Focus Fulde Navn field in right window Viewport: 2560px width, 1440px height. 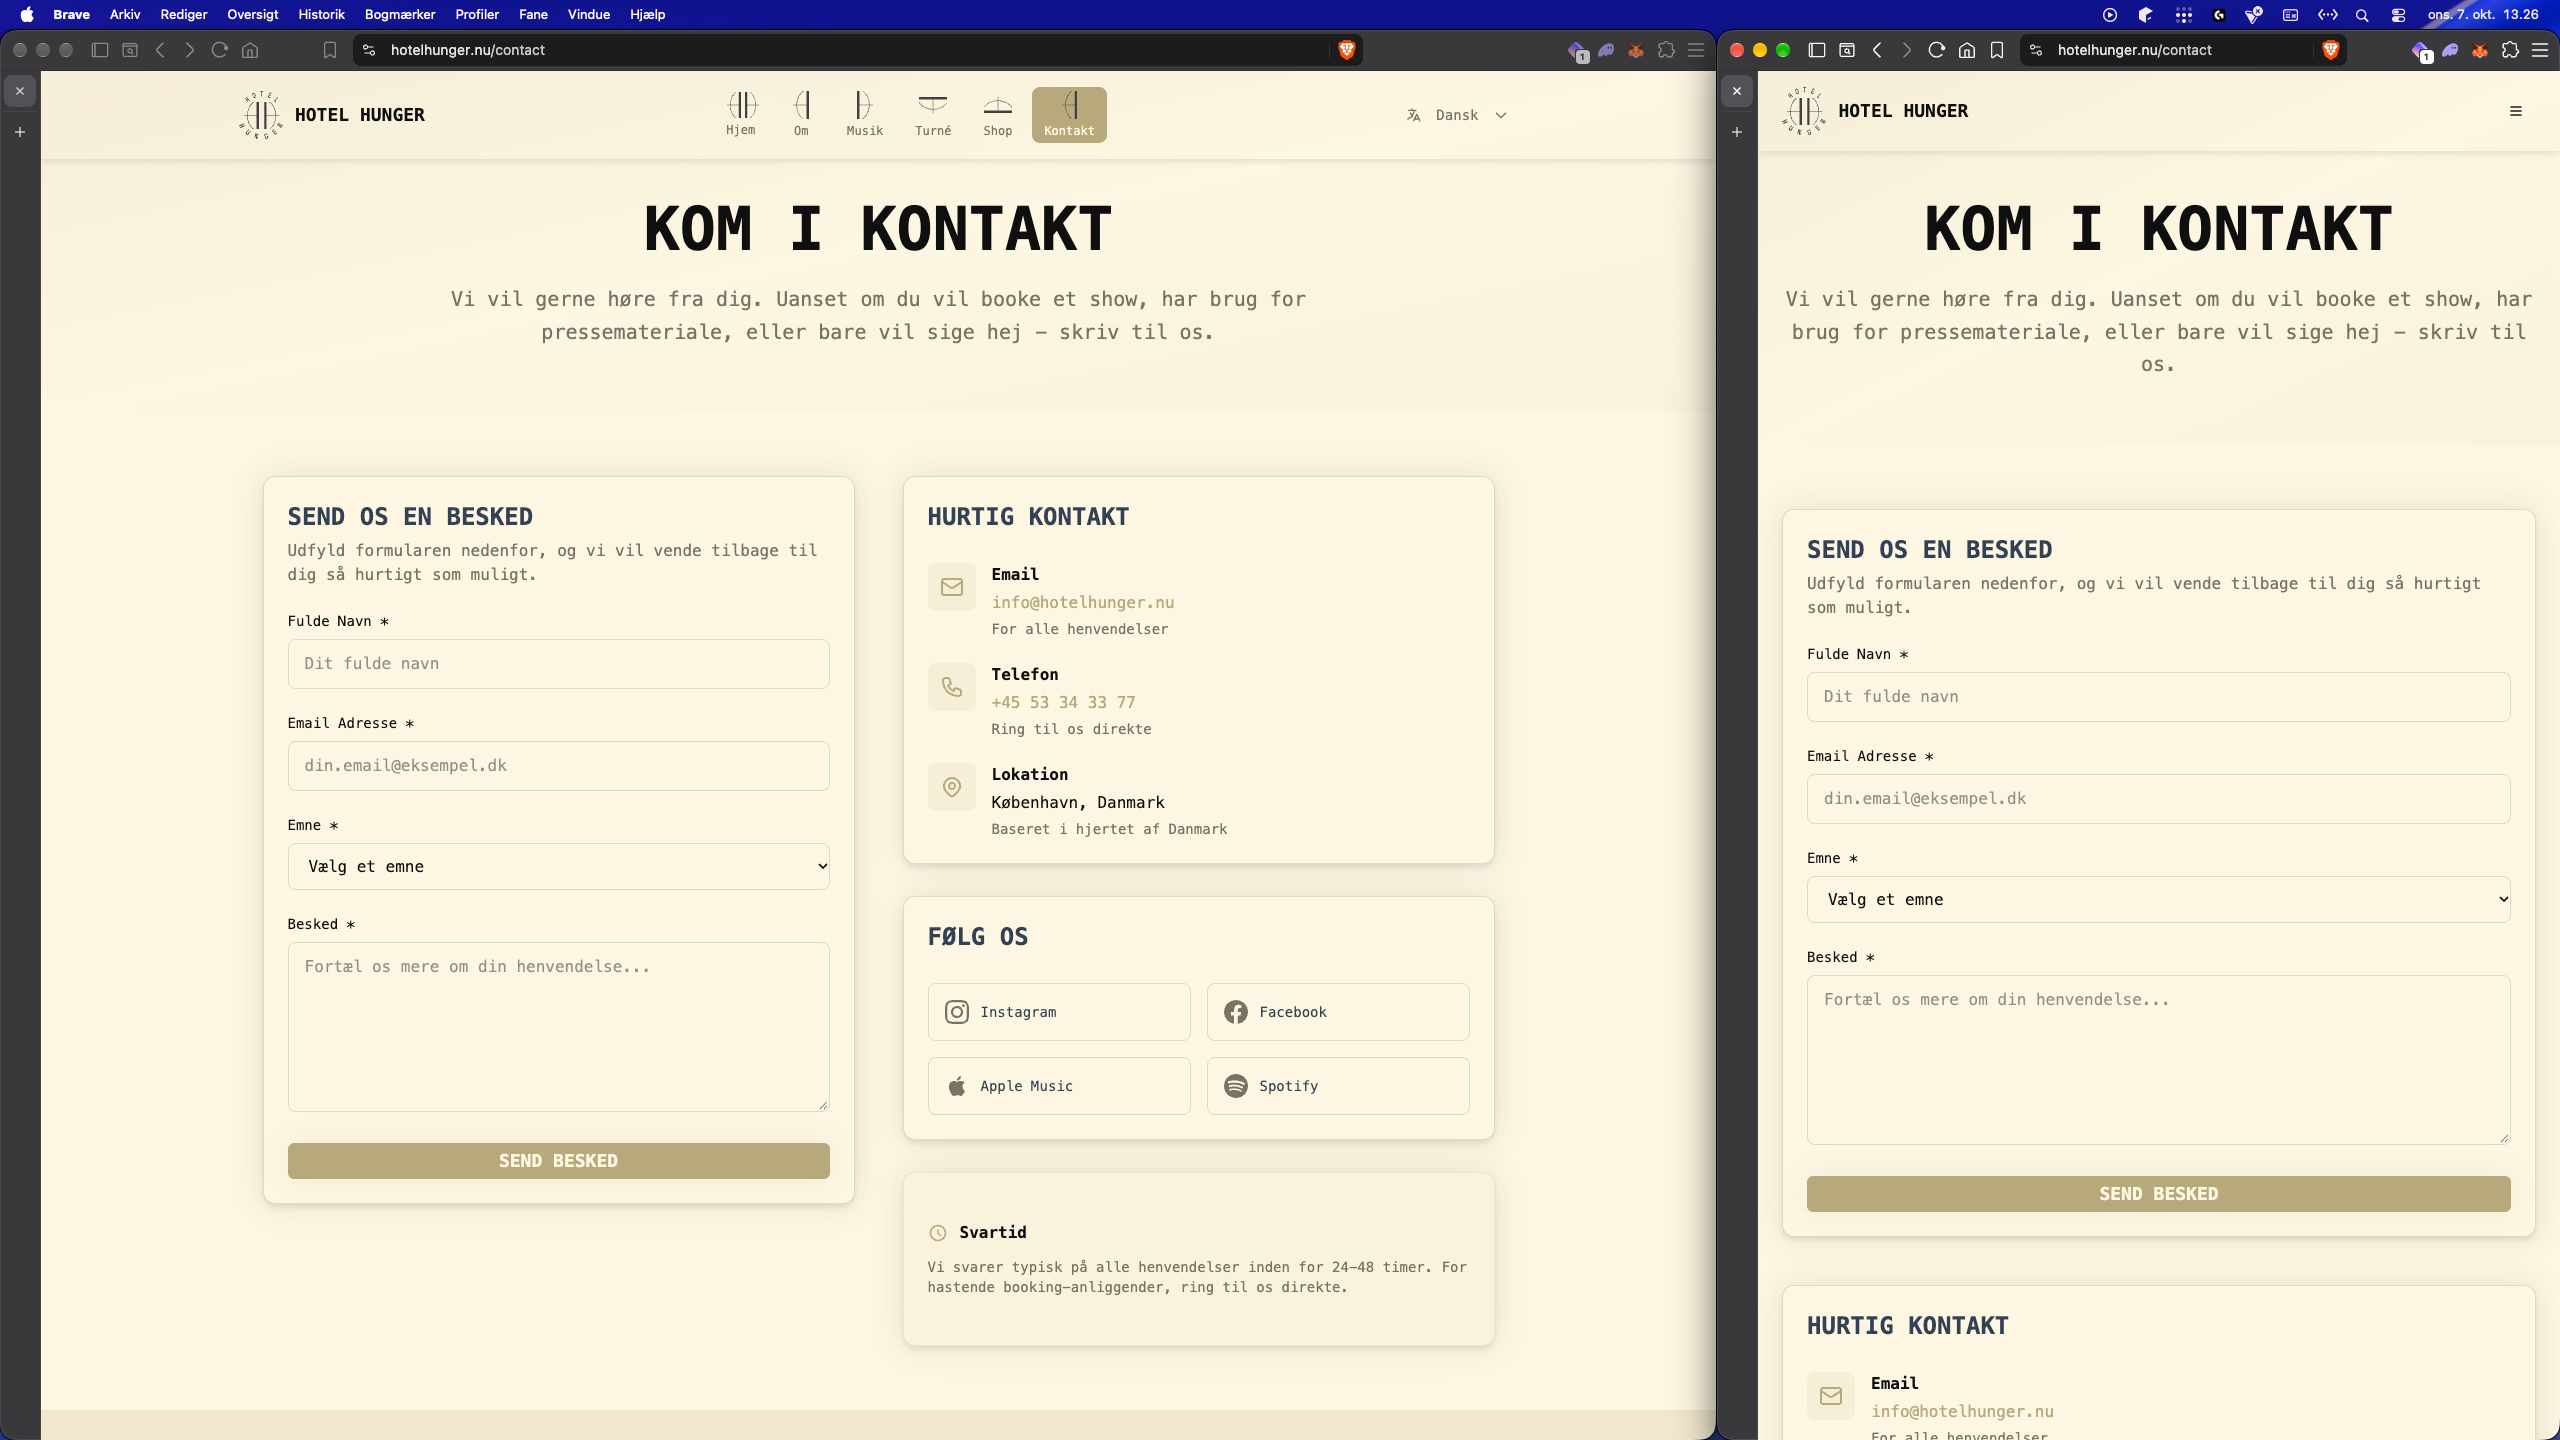(x=2158, y=697)
